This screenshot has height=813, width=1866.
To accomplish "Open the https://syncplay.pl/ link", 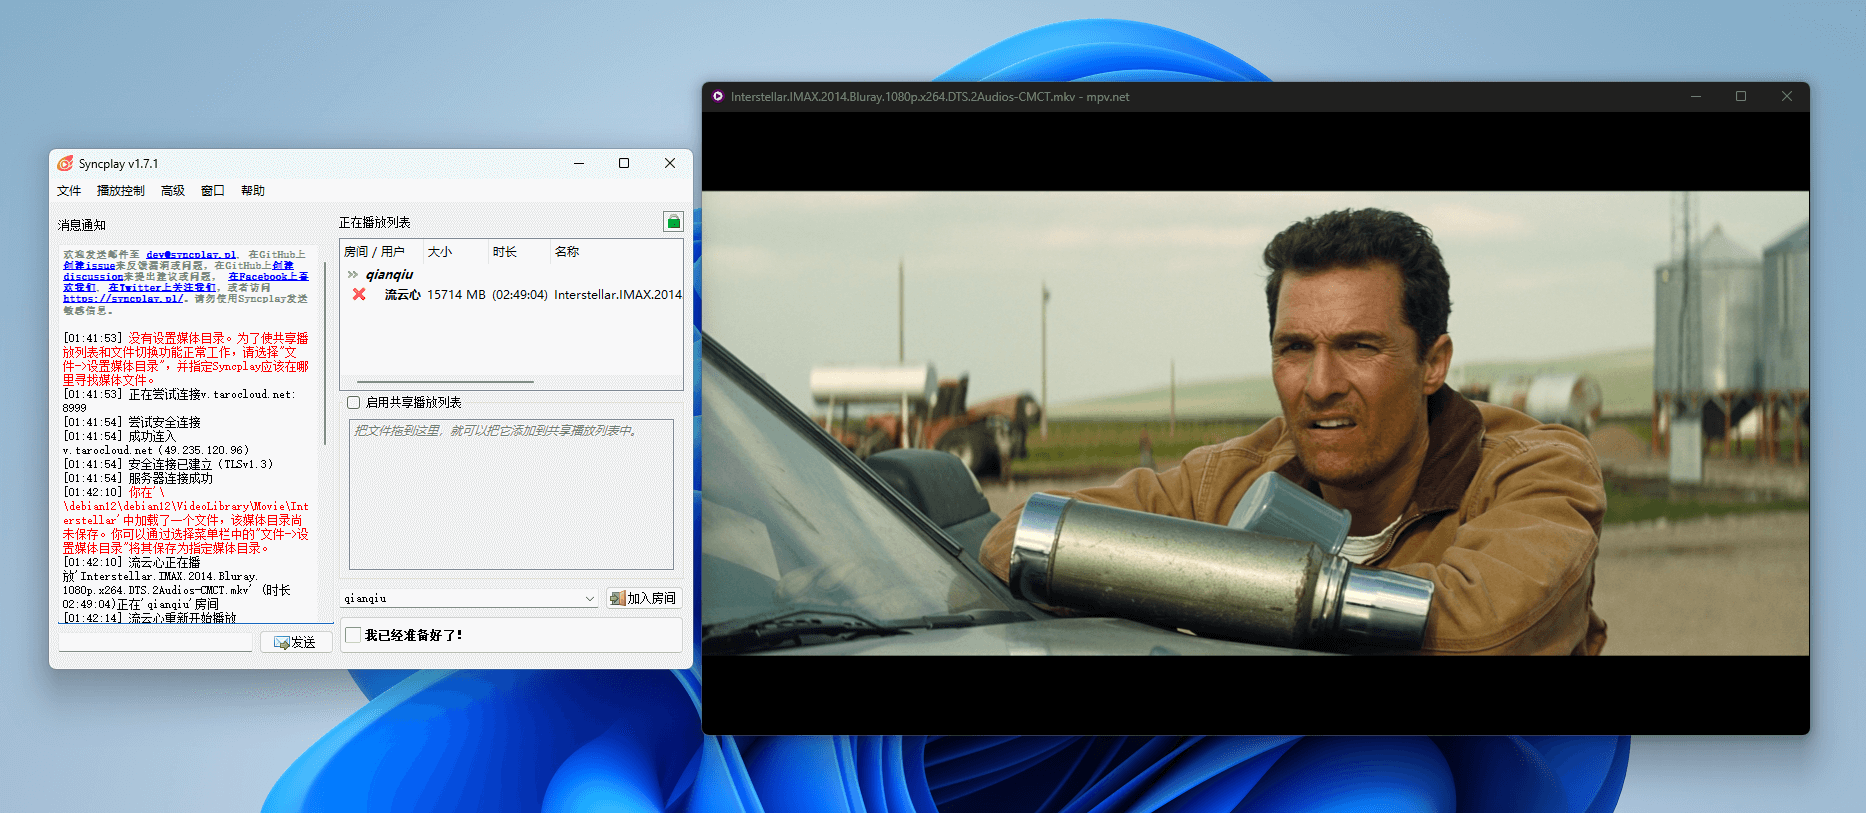I will 122,299.
